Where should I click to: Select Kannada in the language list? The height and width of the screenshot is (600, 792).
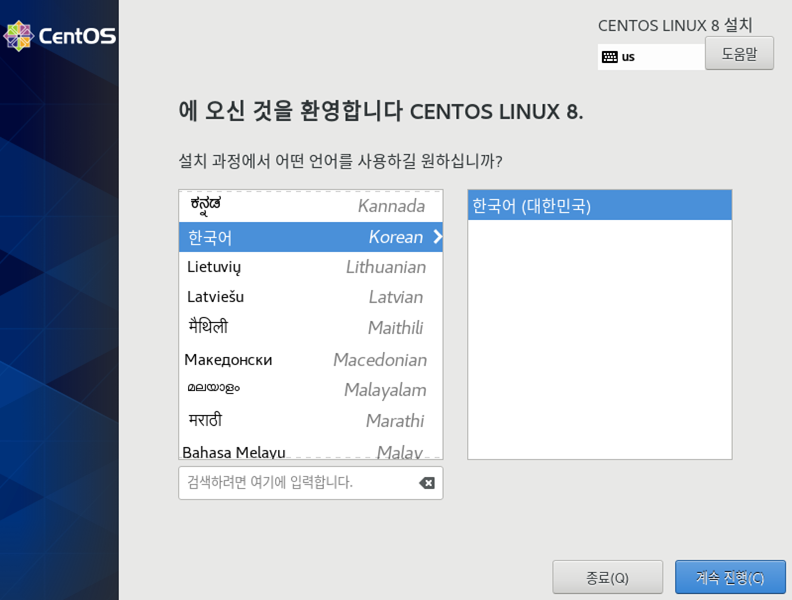coord(311,206)
